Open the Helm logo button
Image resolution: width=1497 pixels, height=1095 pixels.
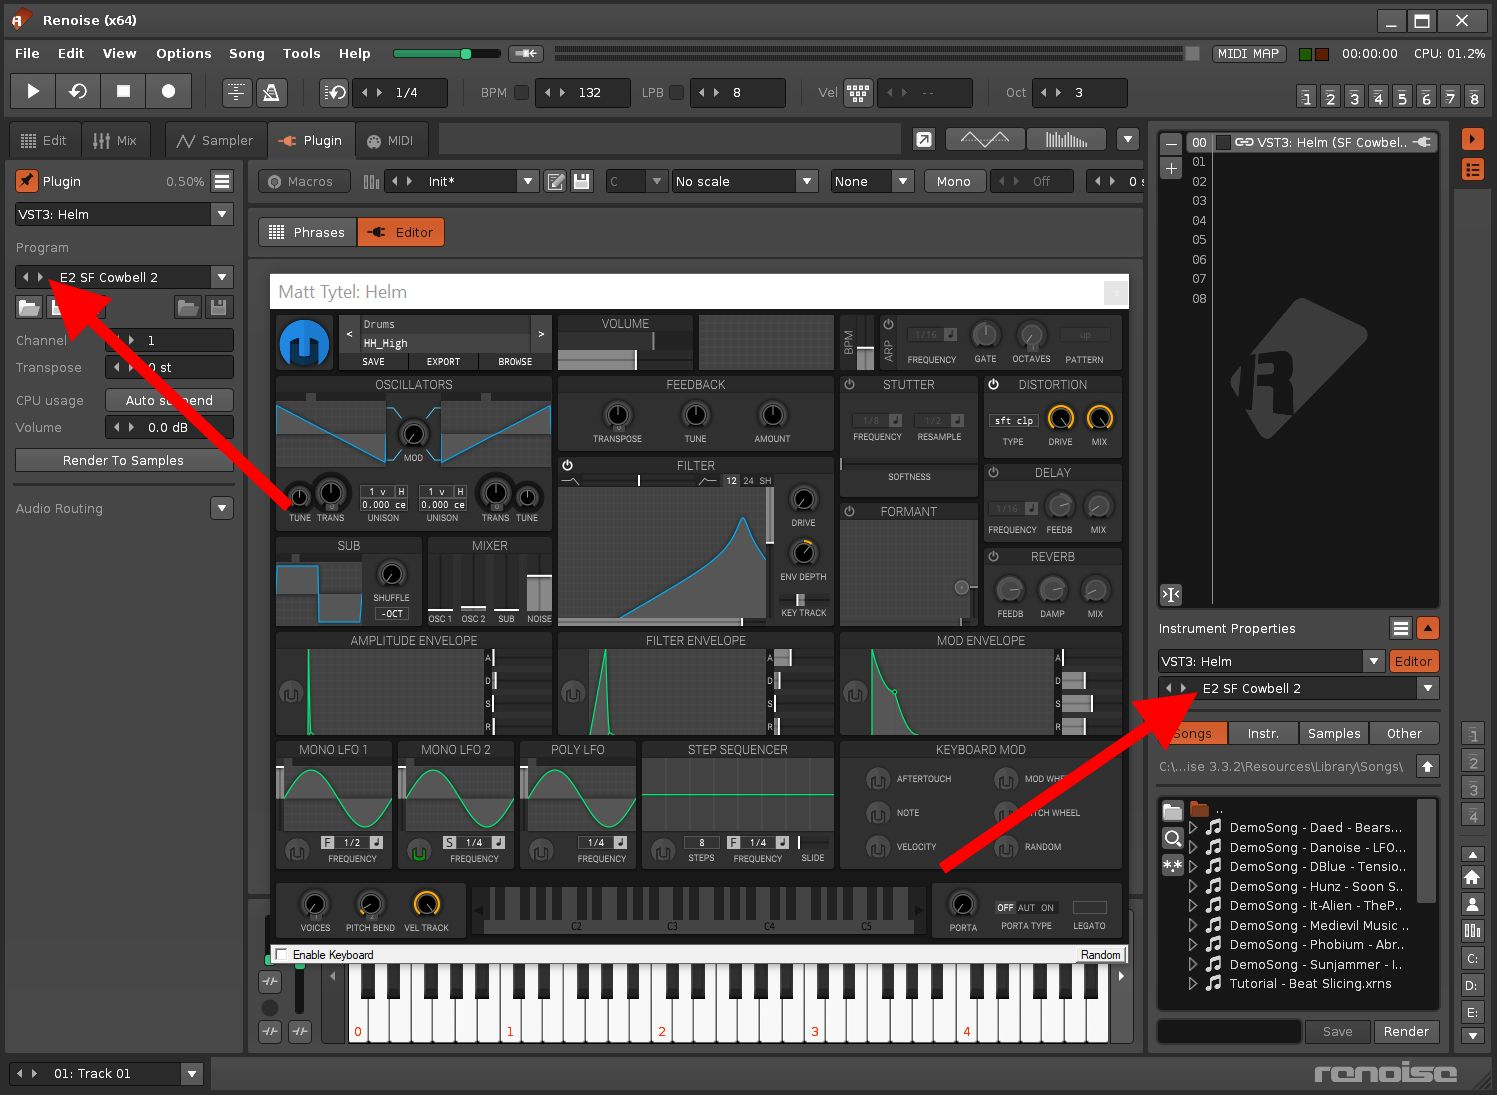[305, 344]
